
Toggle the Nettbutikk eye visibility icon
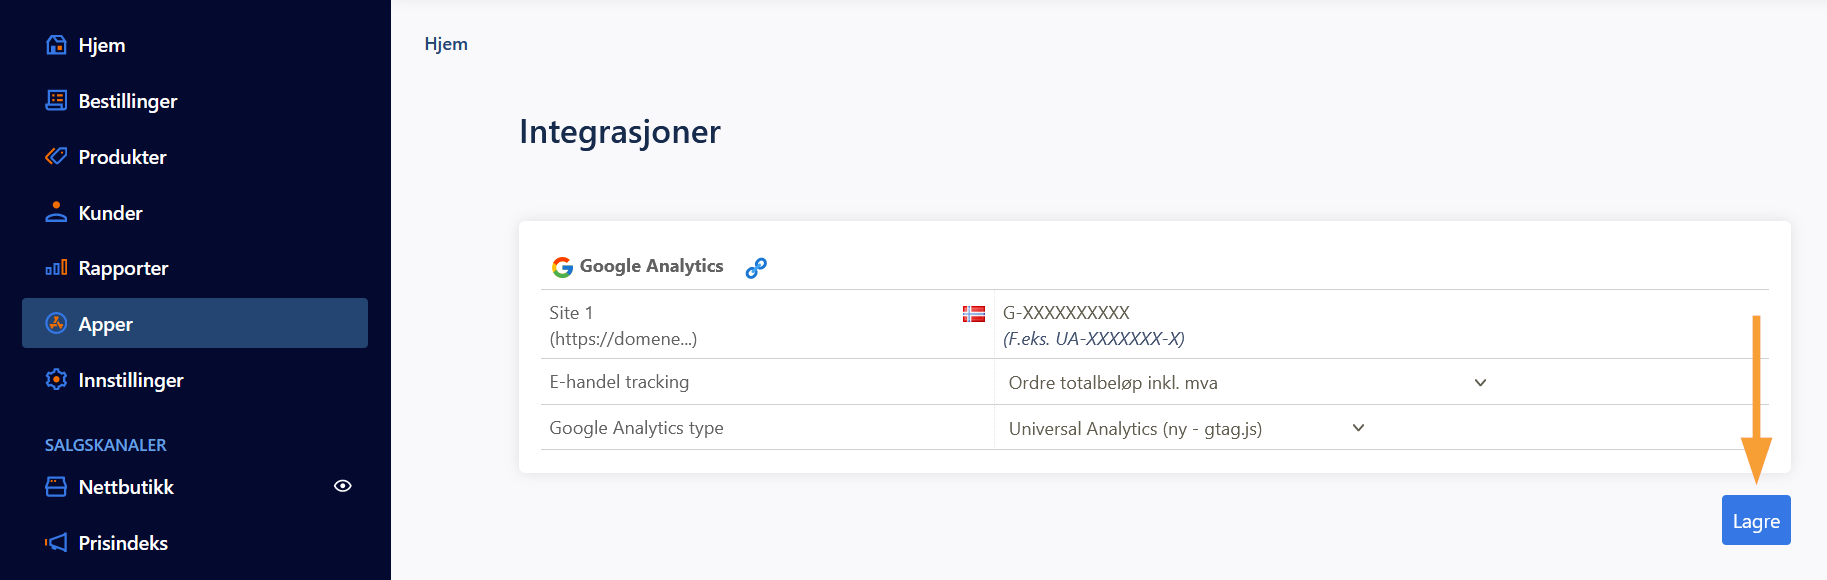[x=342, y=486]
